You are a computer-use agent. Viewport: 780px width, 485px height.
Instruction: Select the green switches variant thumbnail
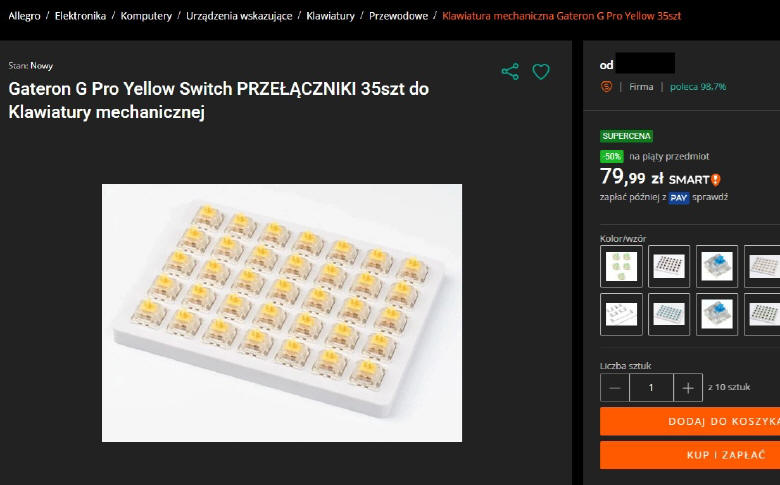point(621,266)
